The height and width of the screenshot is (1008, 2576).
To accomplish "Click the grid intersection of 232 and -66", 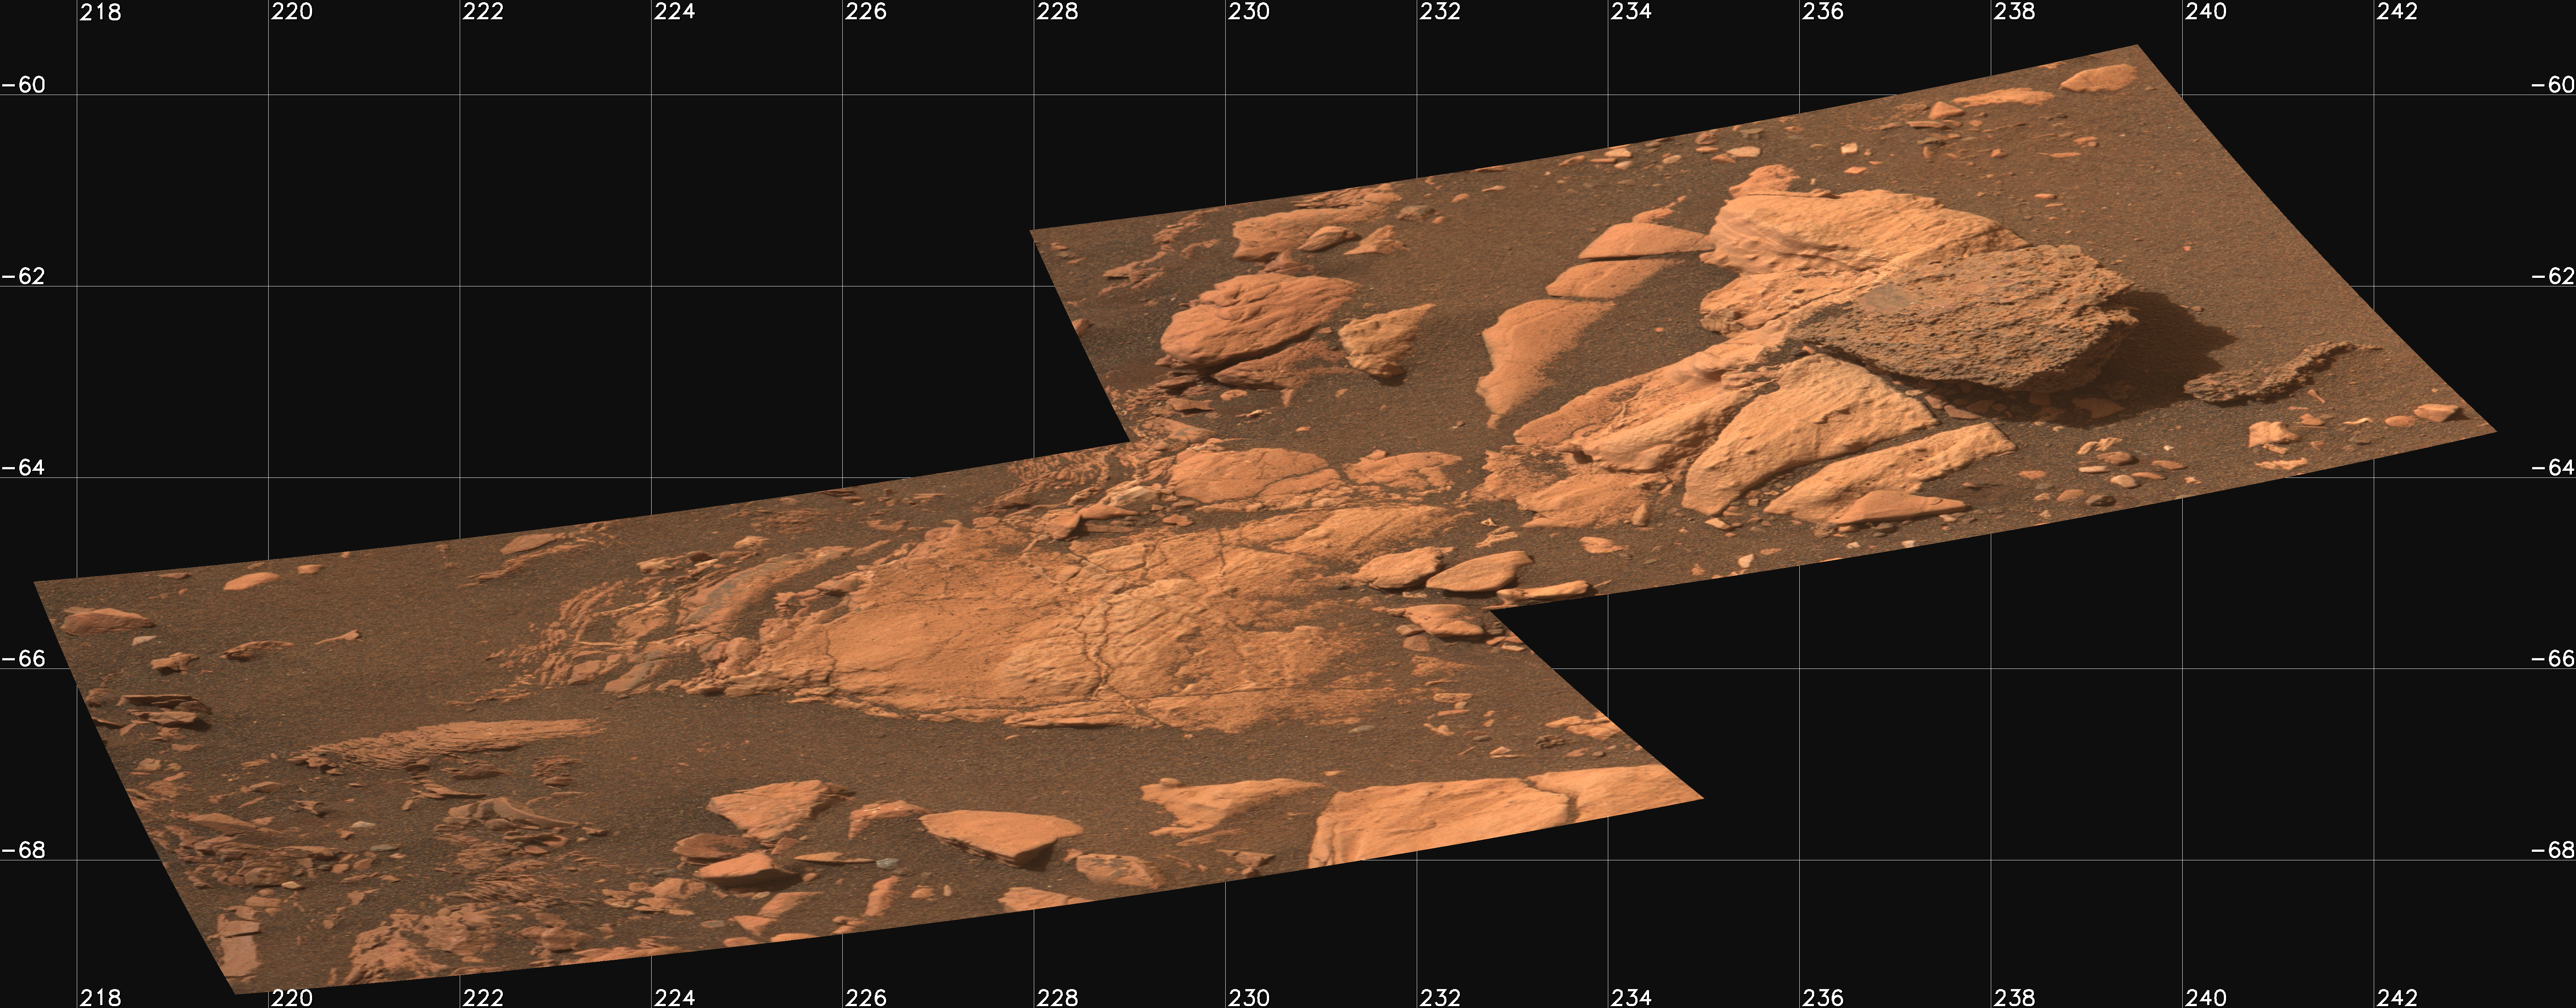I will pyautogui.click(x=1417, y=668).
